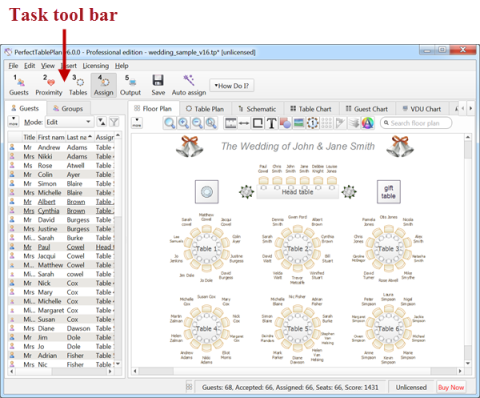This screenshot has width=480, height=398.
Task: Click the Unlicensed status button
Action: [411, 387]
